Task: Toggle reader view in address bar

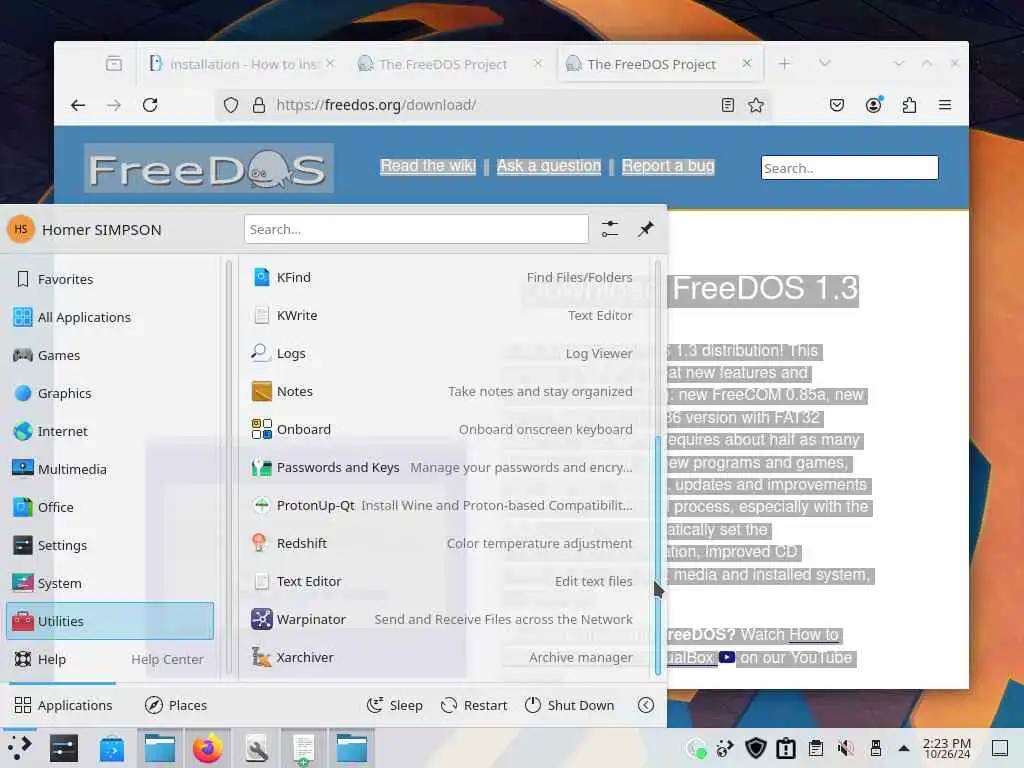Action: click(x=728, y=105)
